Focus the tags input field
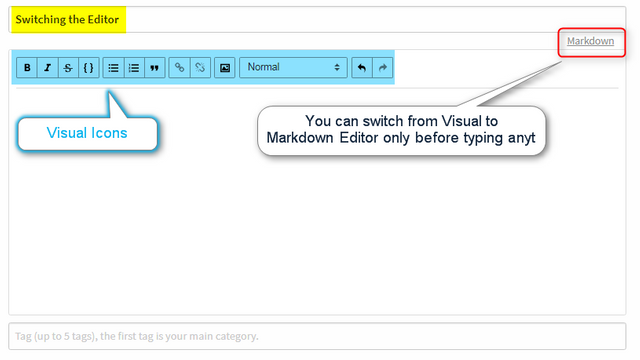 click(x=317, y=336)
